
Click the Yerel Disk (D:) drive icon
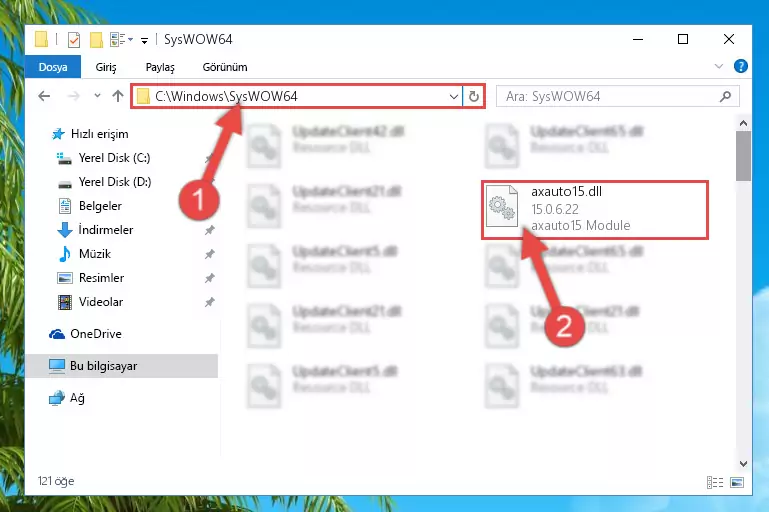pos(65,184)
